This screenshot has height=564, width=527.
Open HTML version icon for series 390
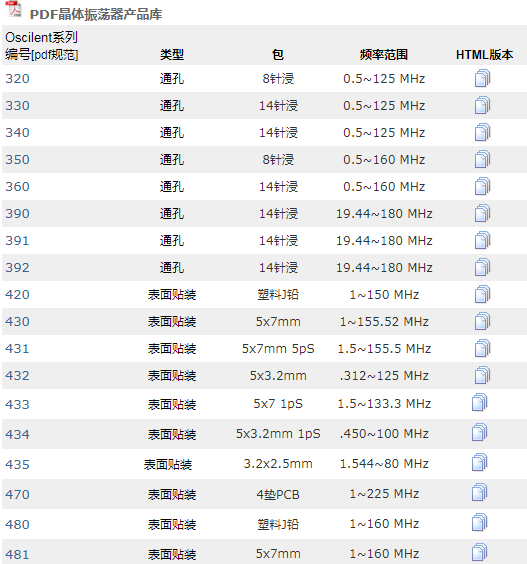[x=482, y=213]
